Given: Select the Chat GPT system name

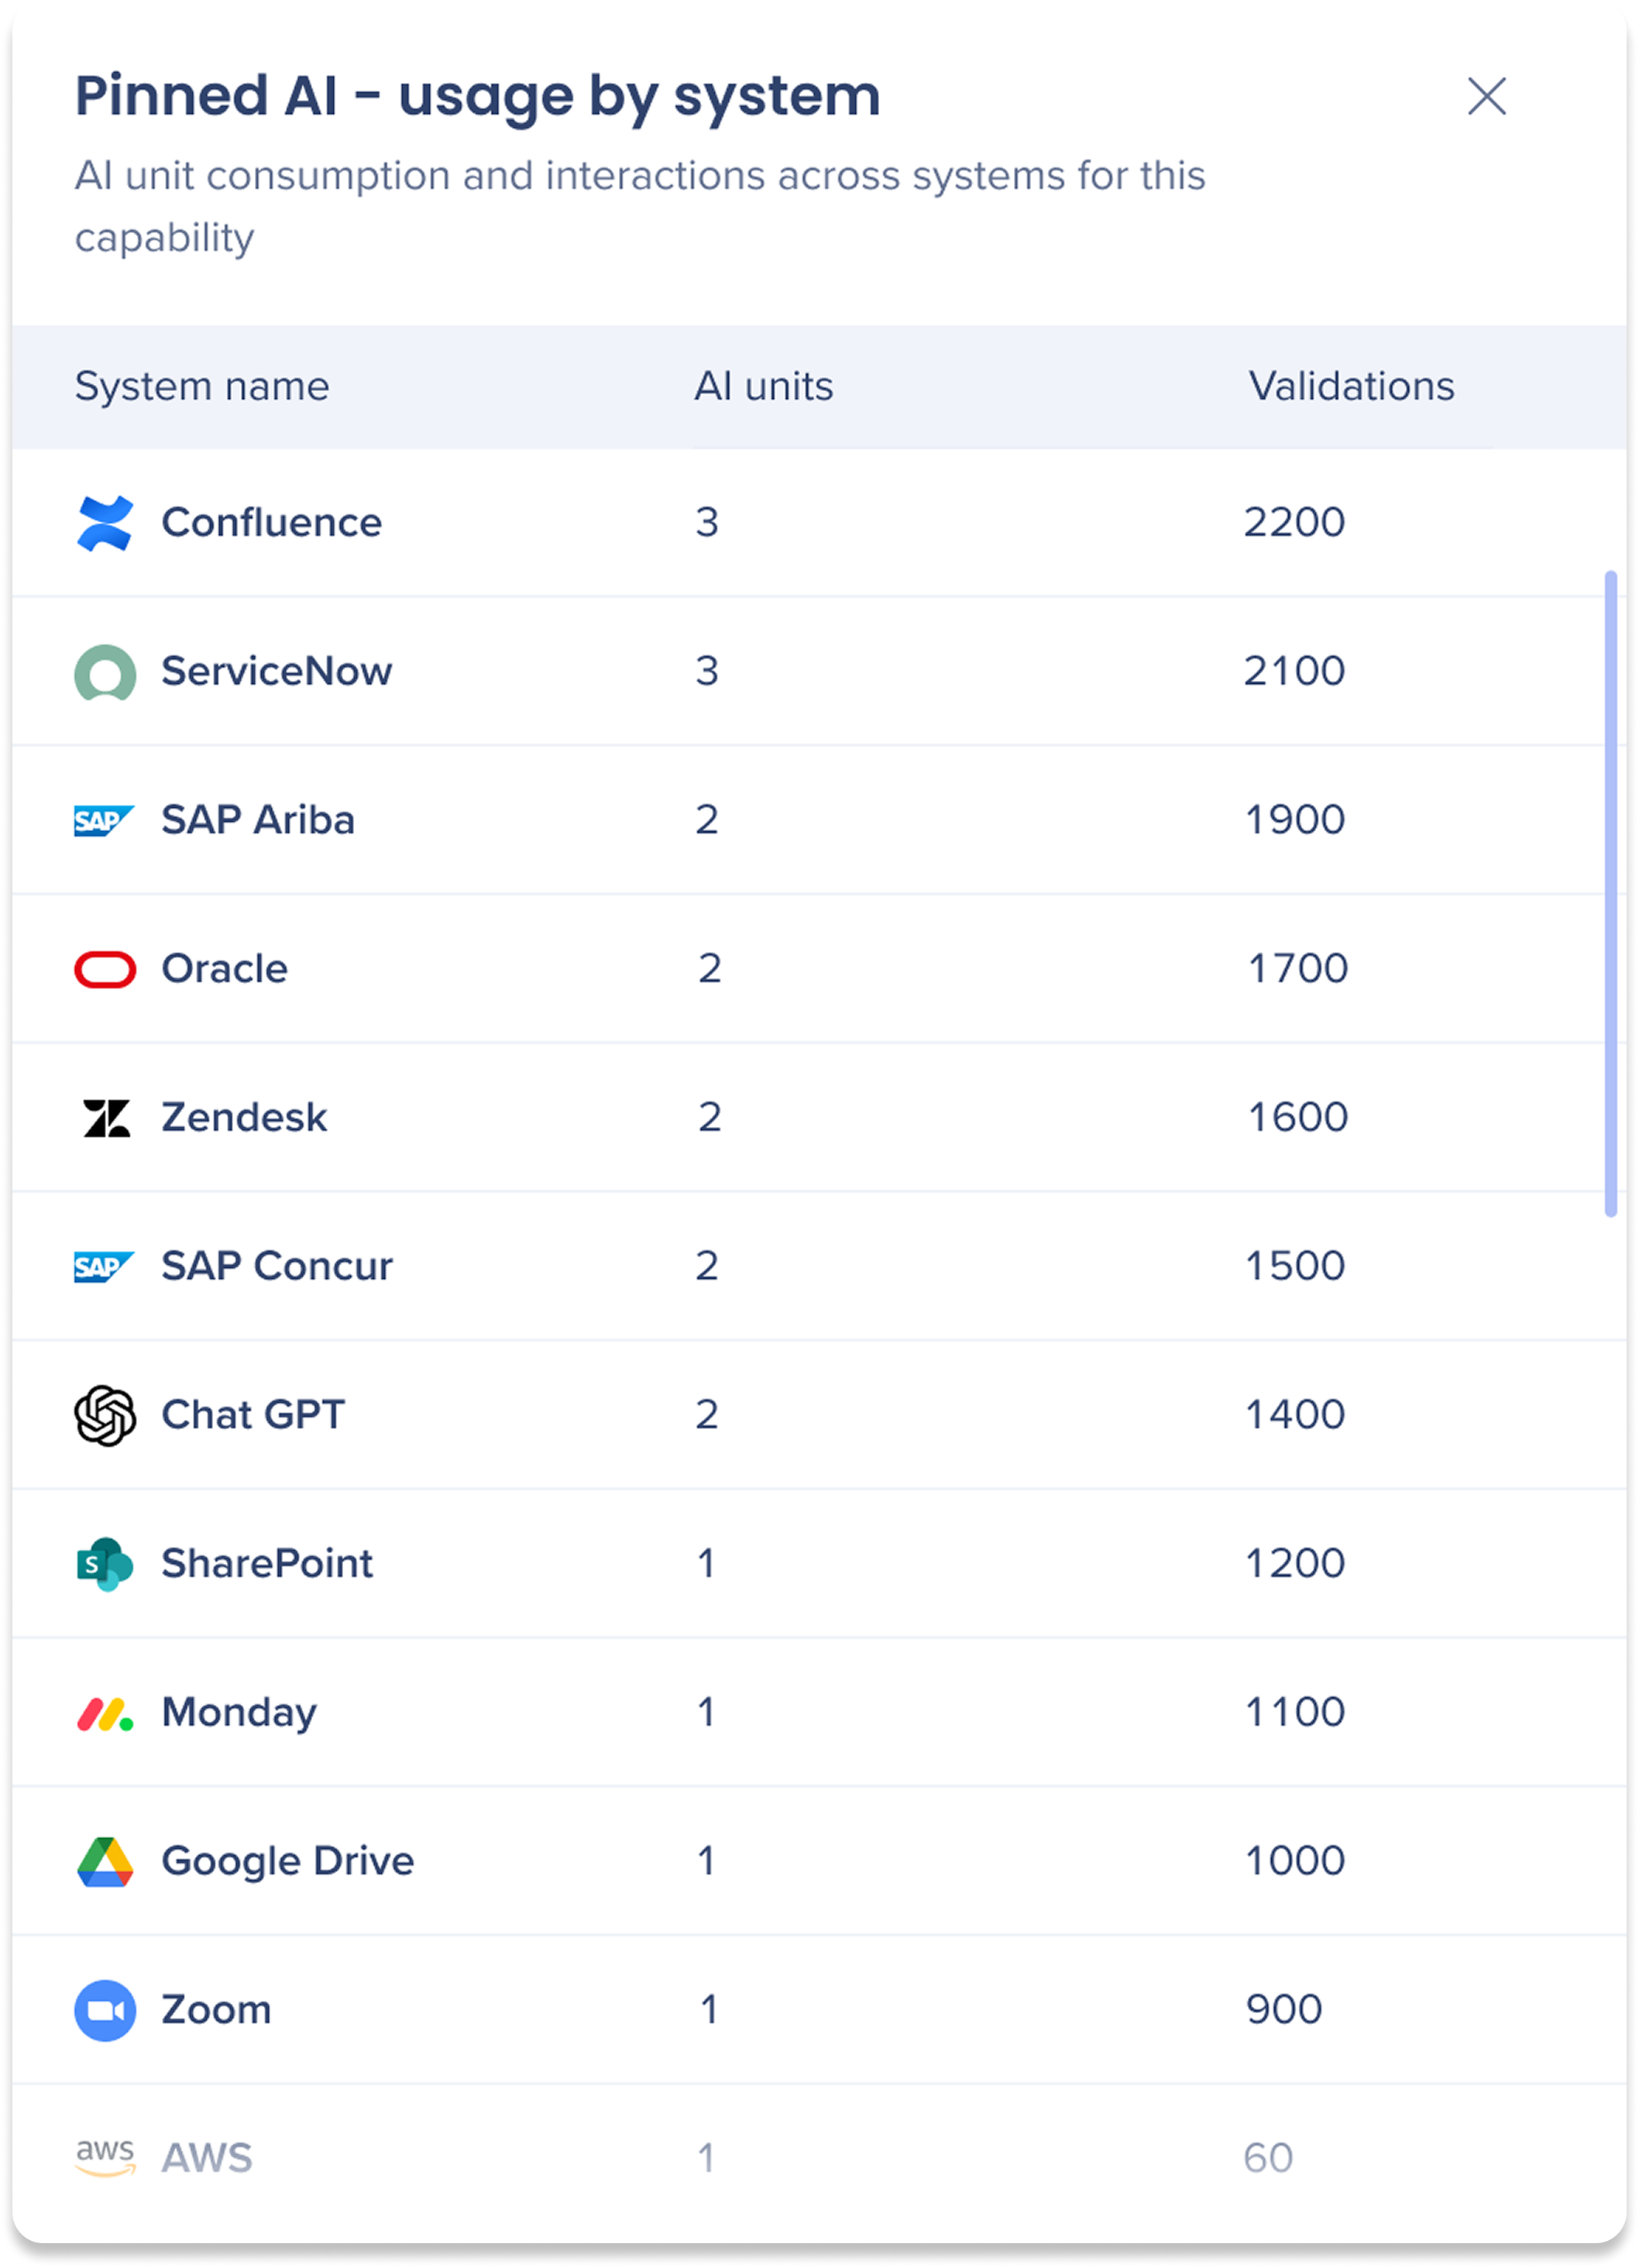Looking at the screenshot, I should (x=253, y=1414).
